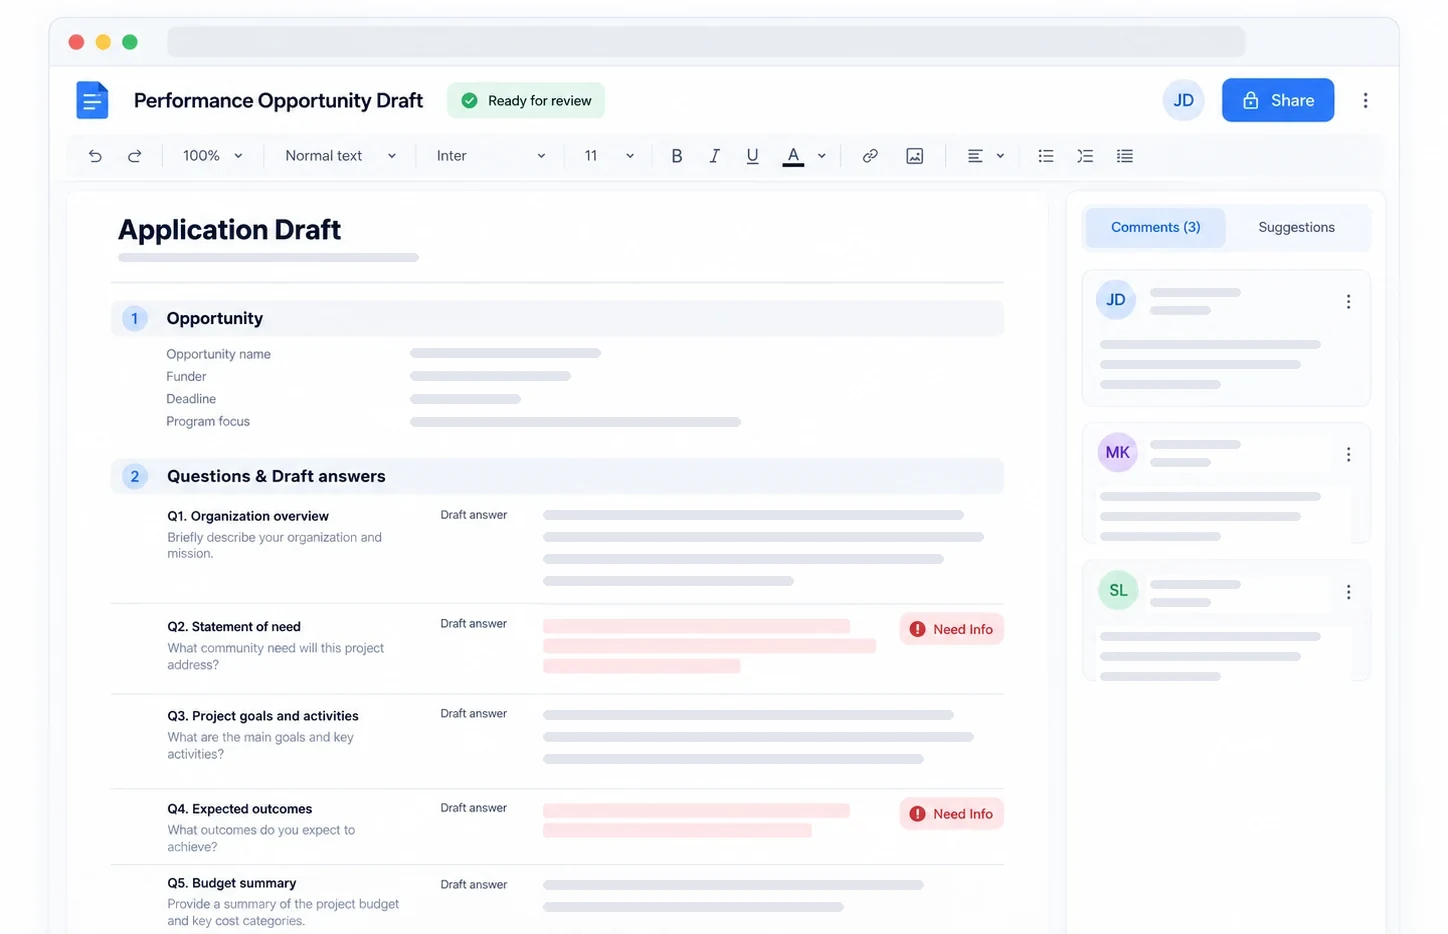This screenshot has width=1448, height=934.
Task: Expand the alignment options chevron
Action: click(1000, 156)
